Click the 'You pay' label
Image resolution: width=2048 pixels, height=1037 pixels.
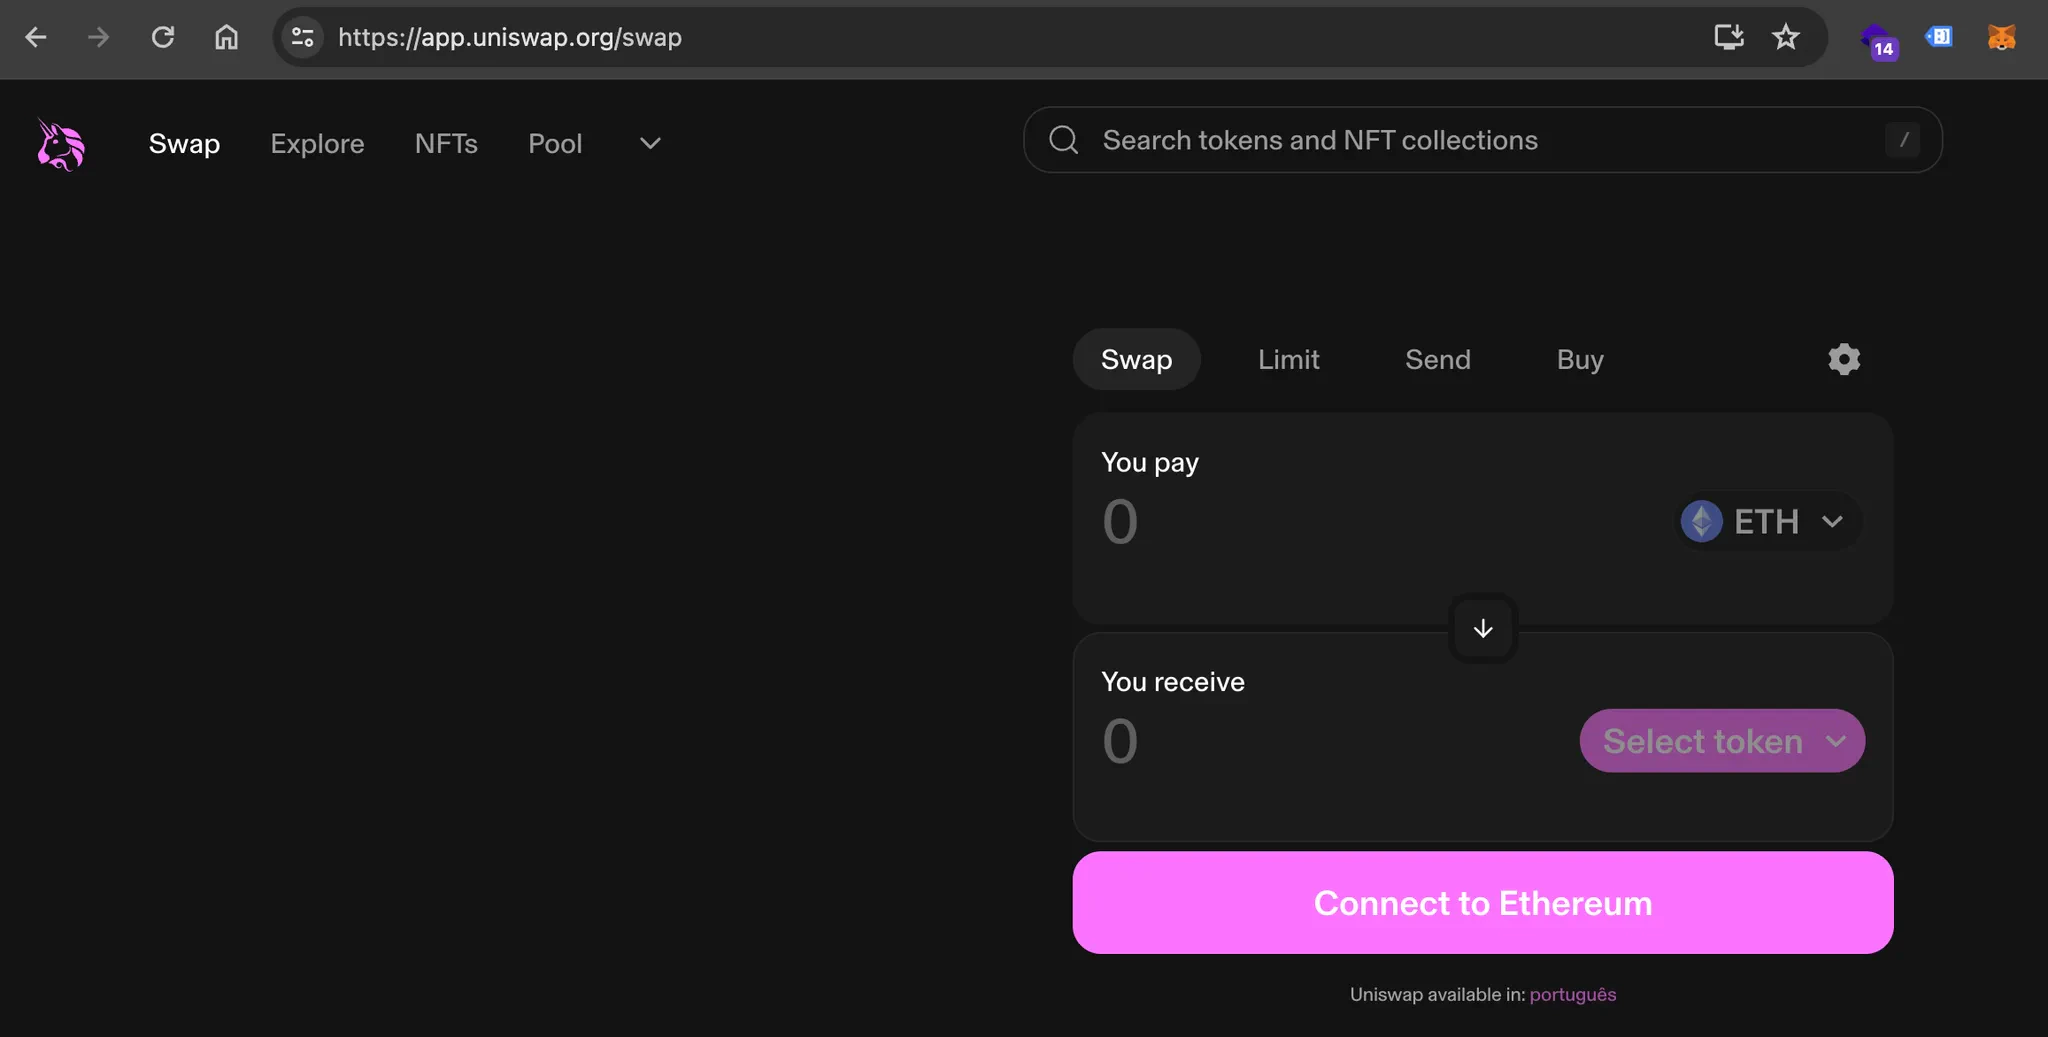1150,462
